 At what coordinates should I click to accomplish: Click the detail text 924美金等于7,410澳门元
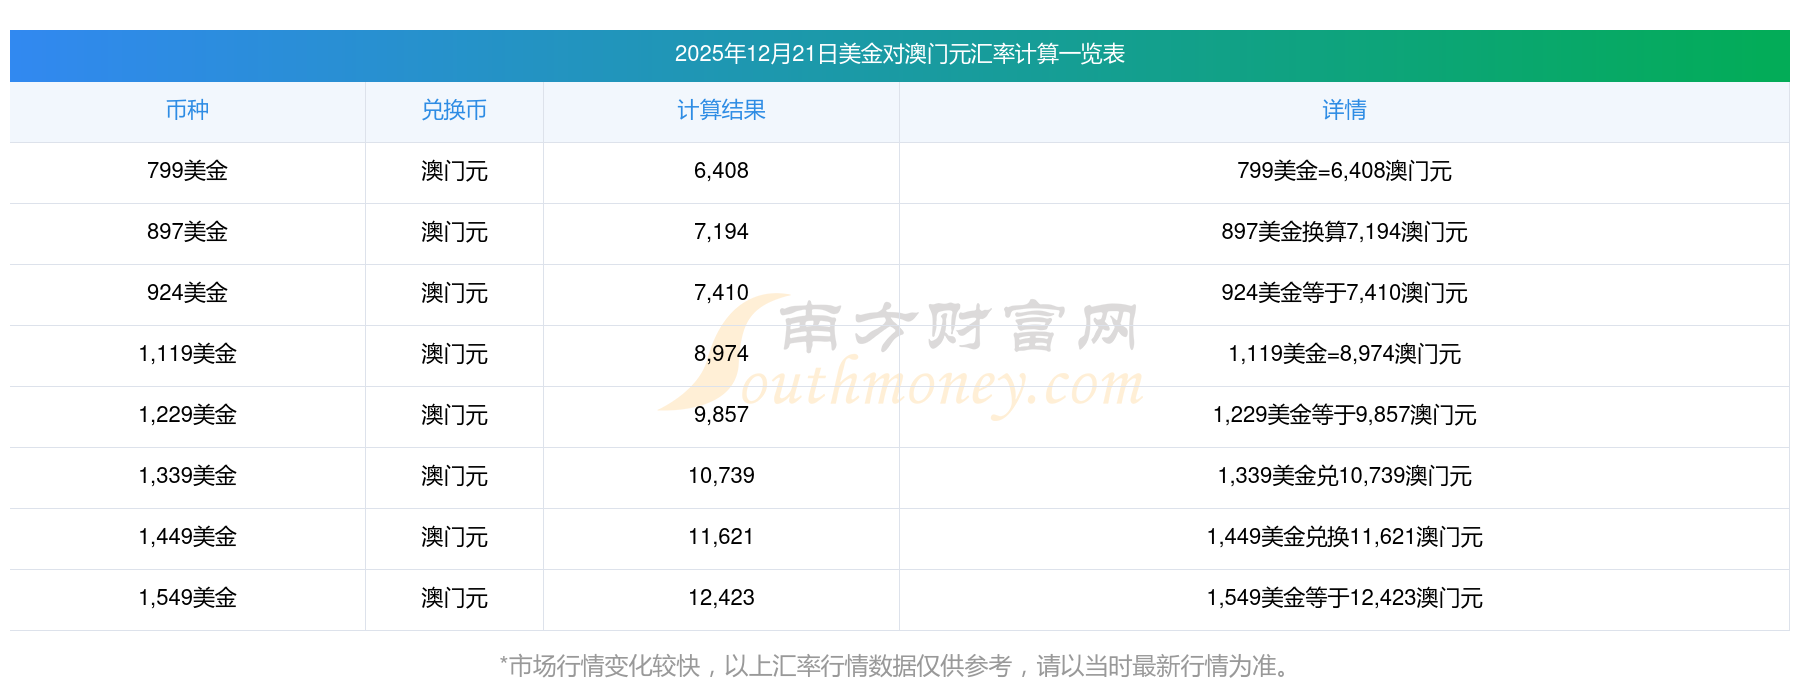pyautogui.click(x=1344, y=293)
